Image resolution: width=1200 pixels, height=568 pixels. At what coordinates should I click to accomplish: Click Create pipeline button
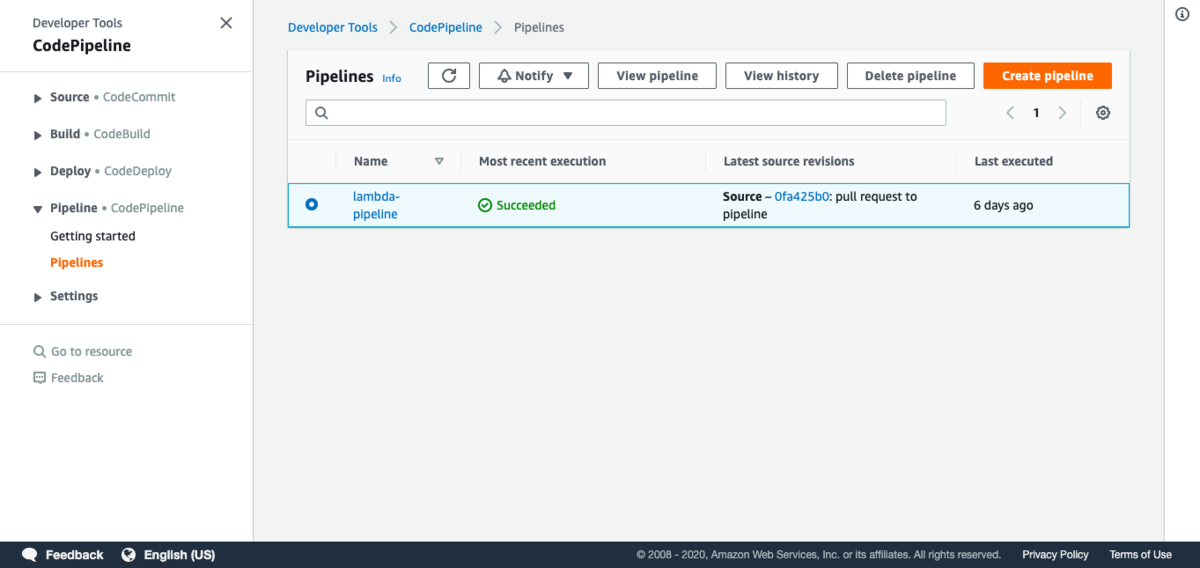pyautogui.click(x=1047, y=76)
